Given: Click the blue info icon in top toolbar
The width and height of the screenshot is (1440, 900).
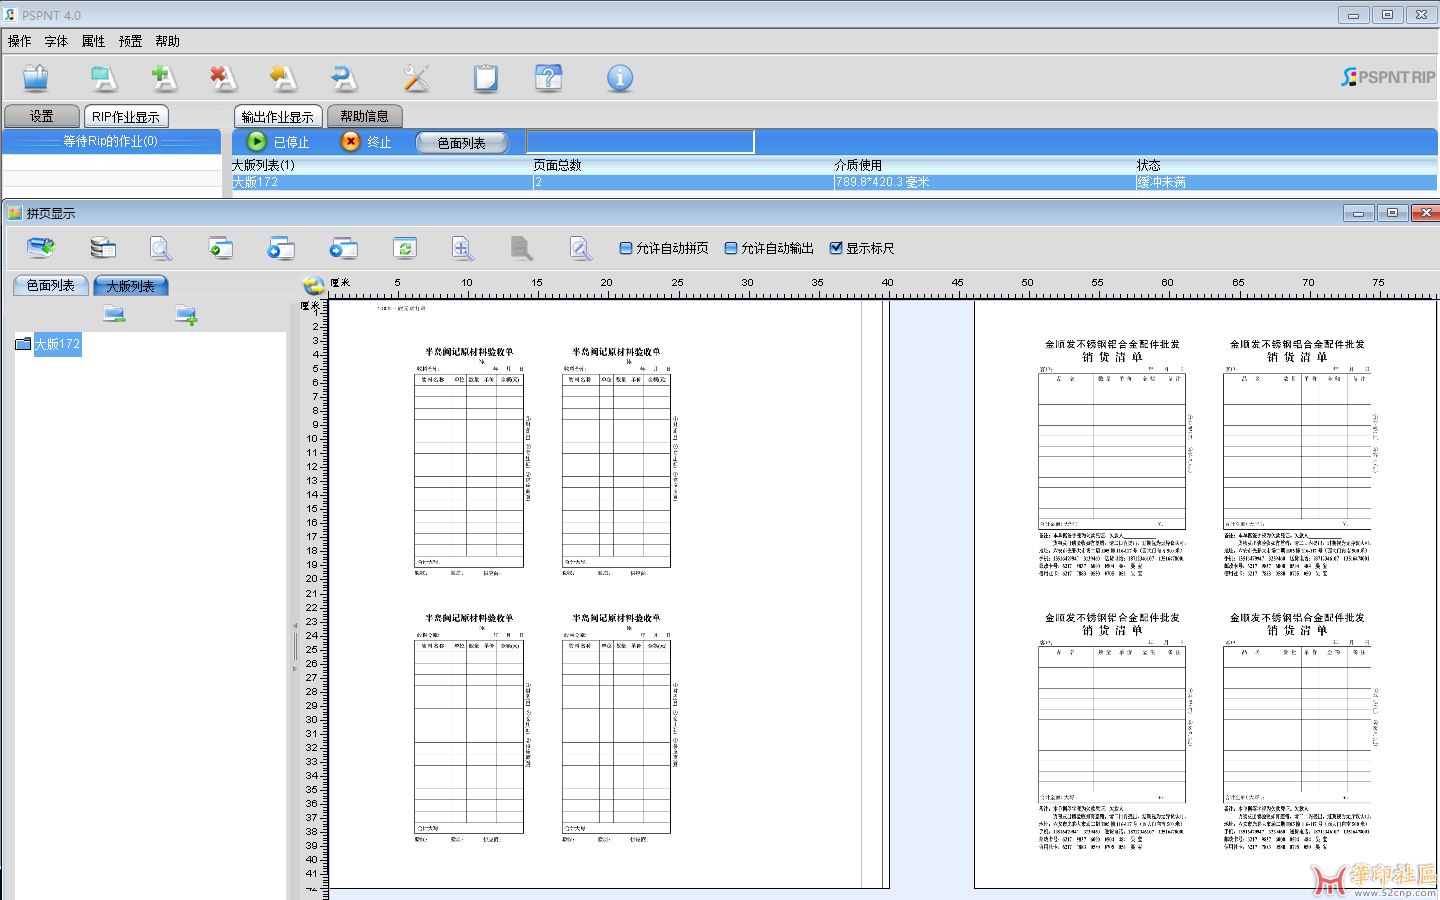Looking at the screenshot, I should point(620,78).
